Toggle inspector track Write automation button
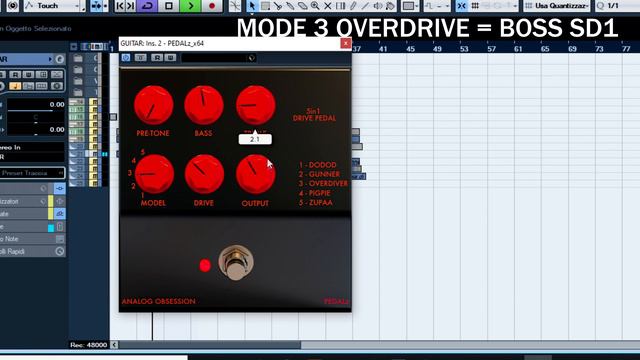The width and height of the screenshot is (640, 360). point(28,75)
